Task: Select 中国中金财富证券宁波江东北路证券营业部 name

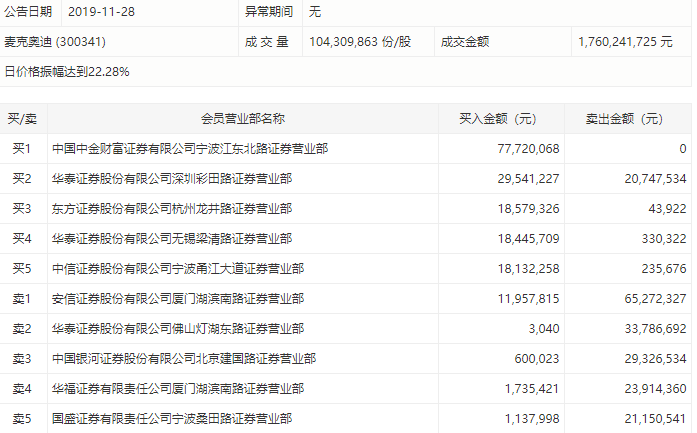Action: (190, 148)
